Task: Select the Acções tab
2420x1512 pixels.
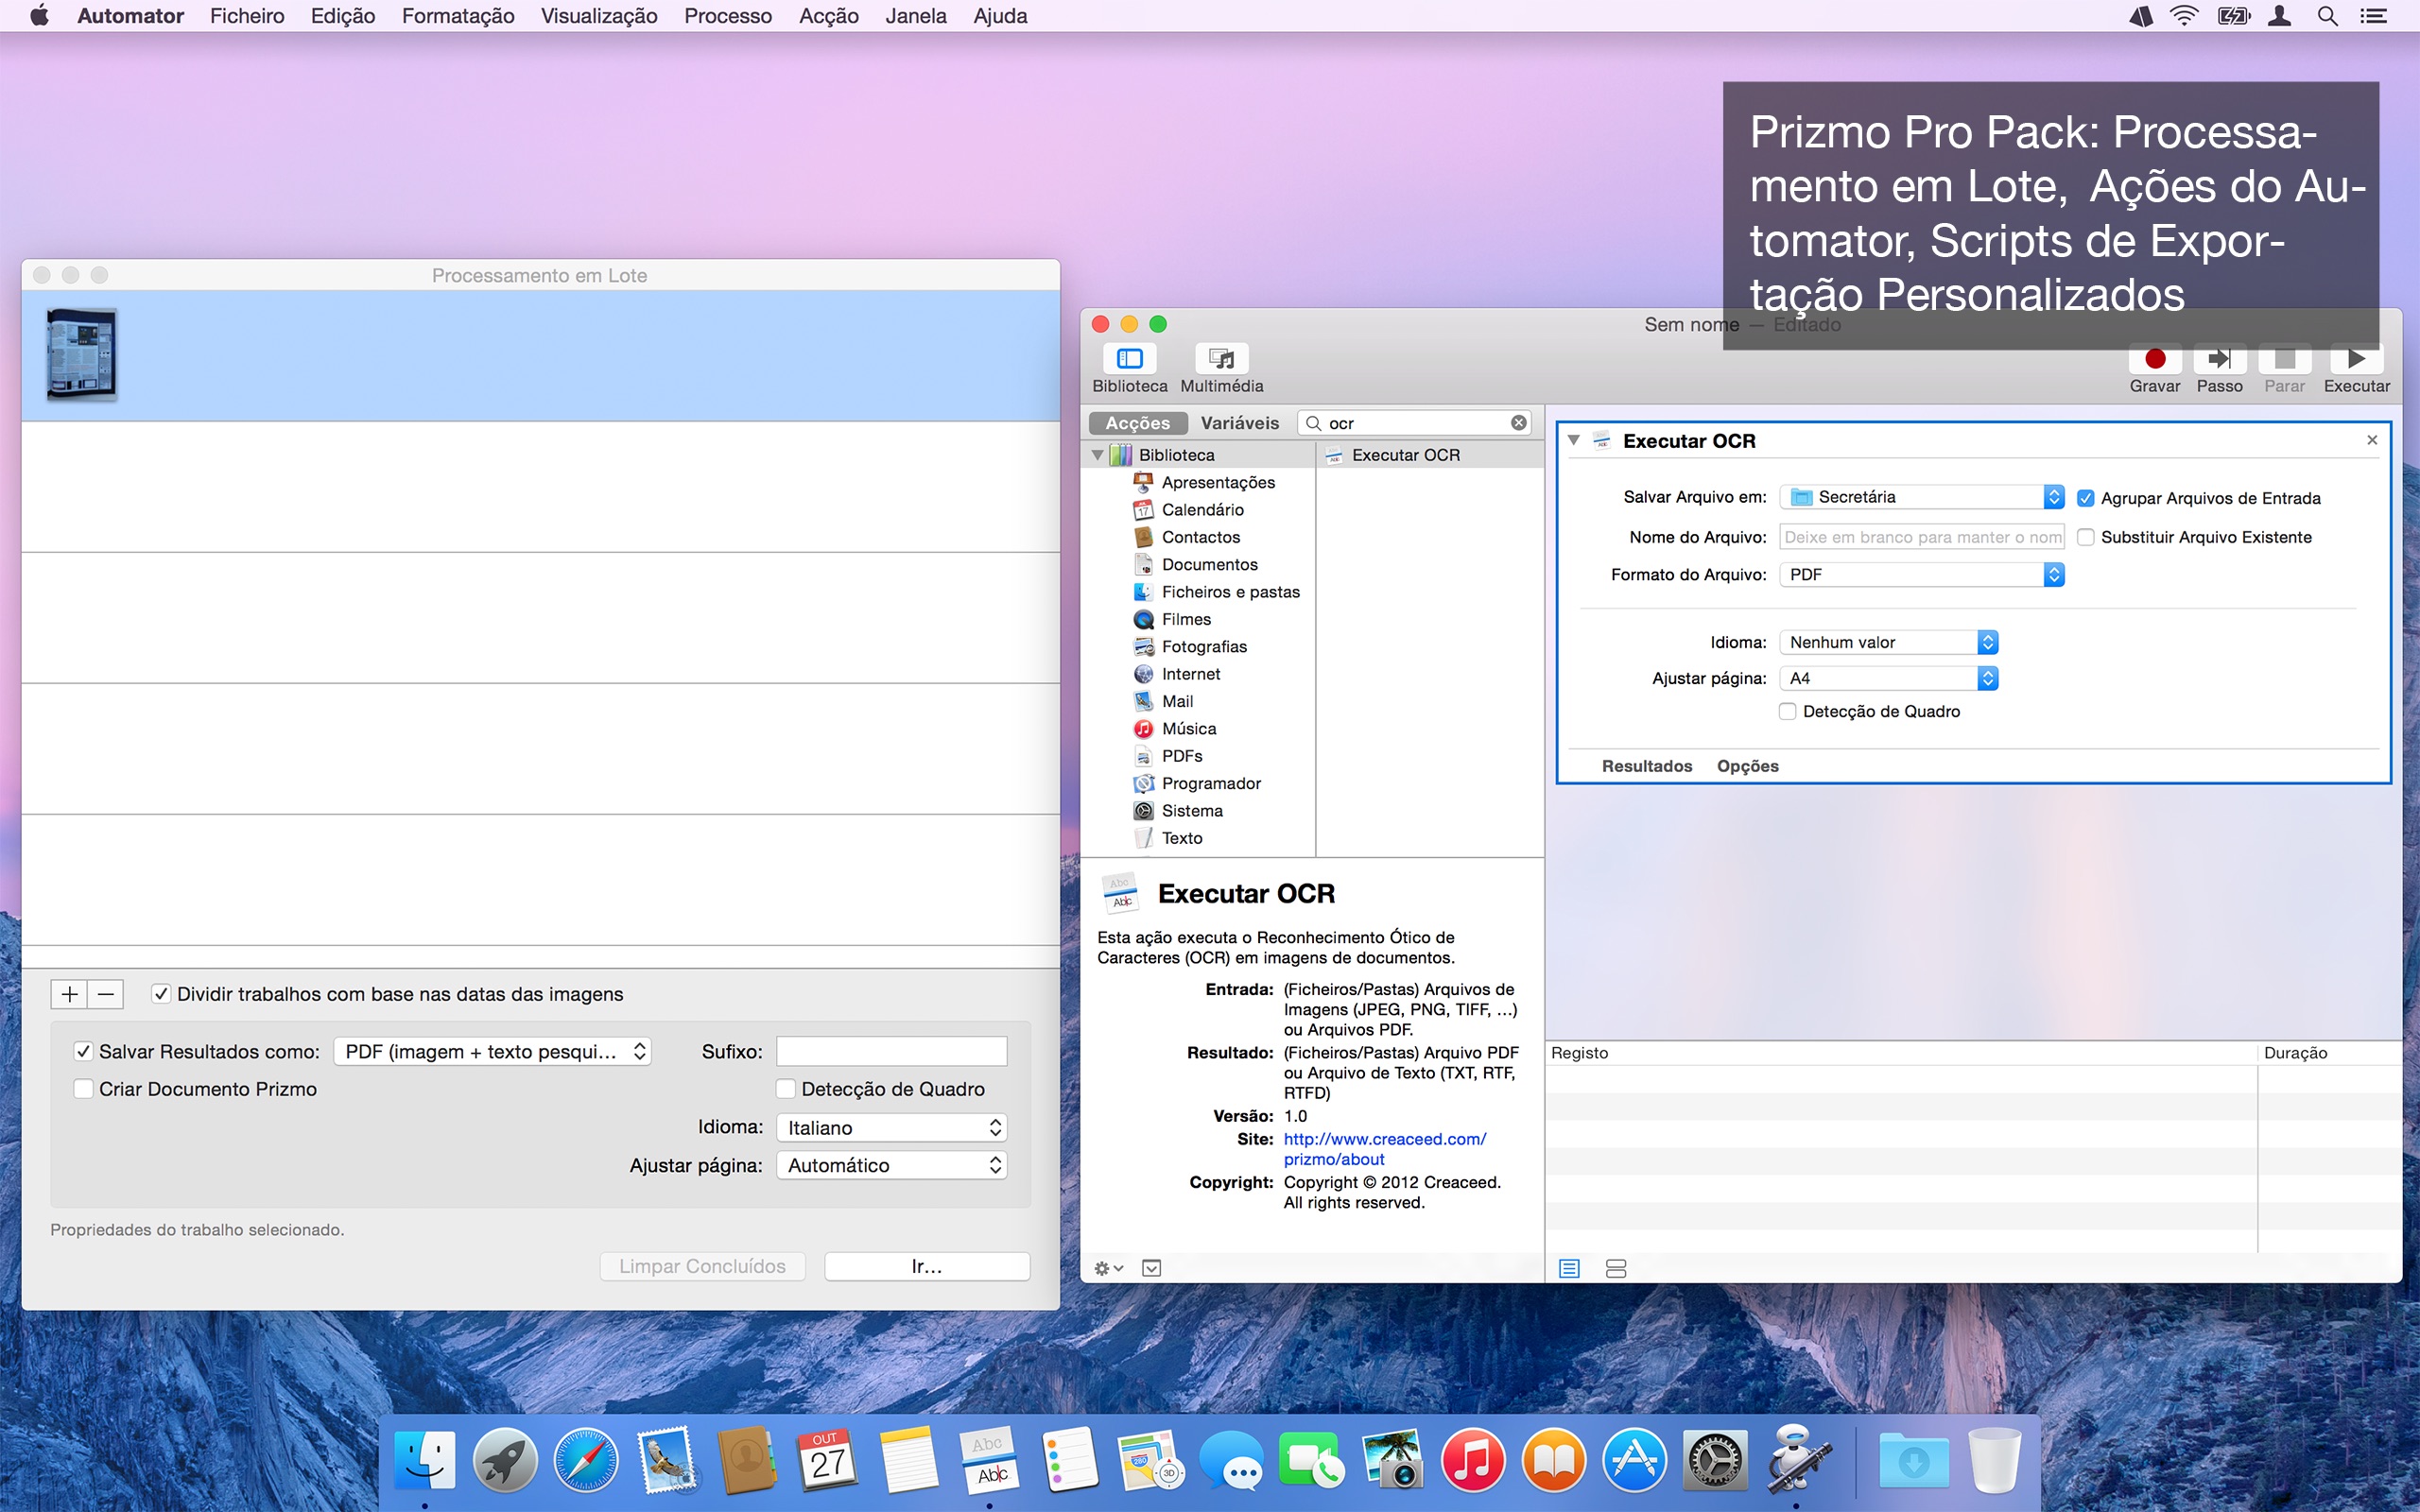Action: pyautogui.click(x=1138, y=423)
